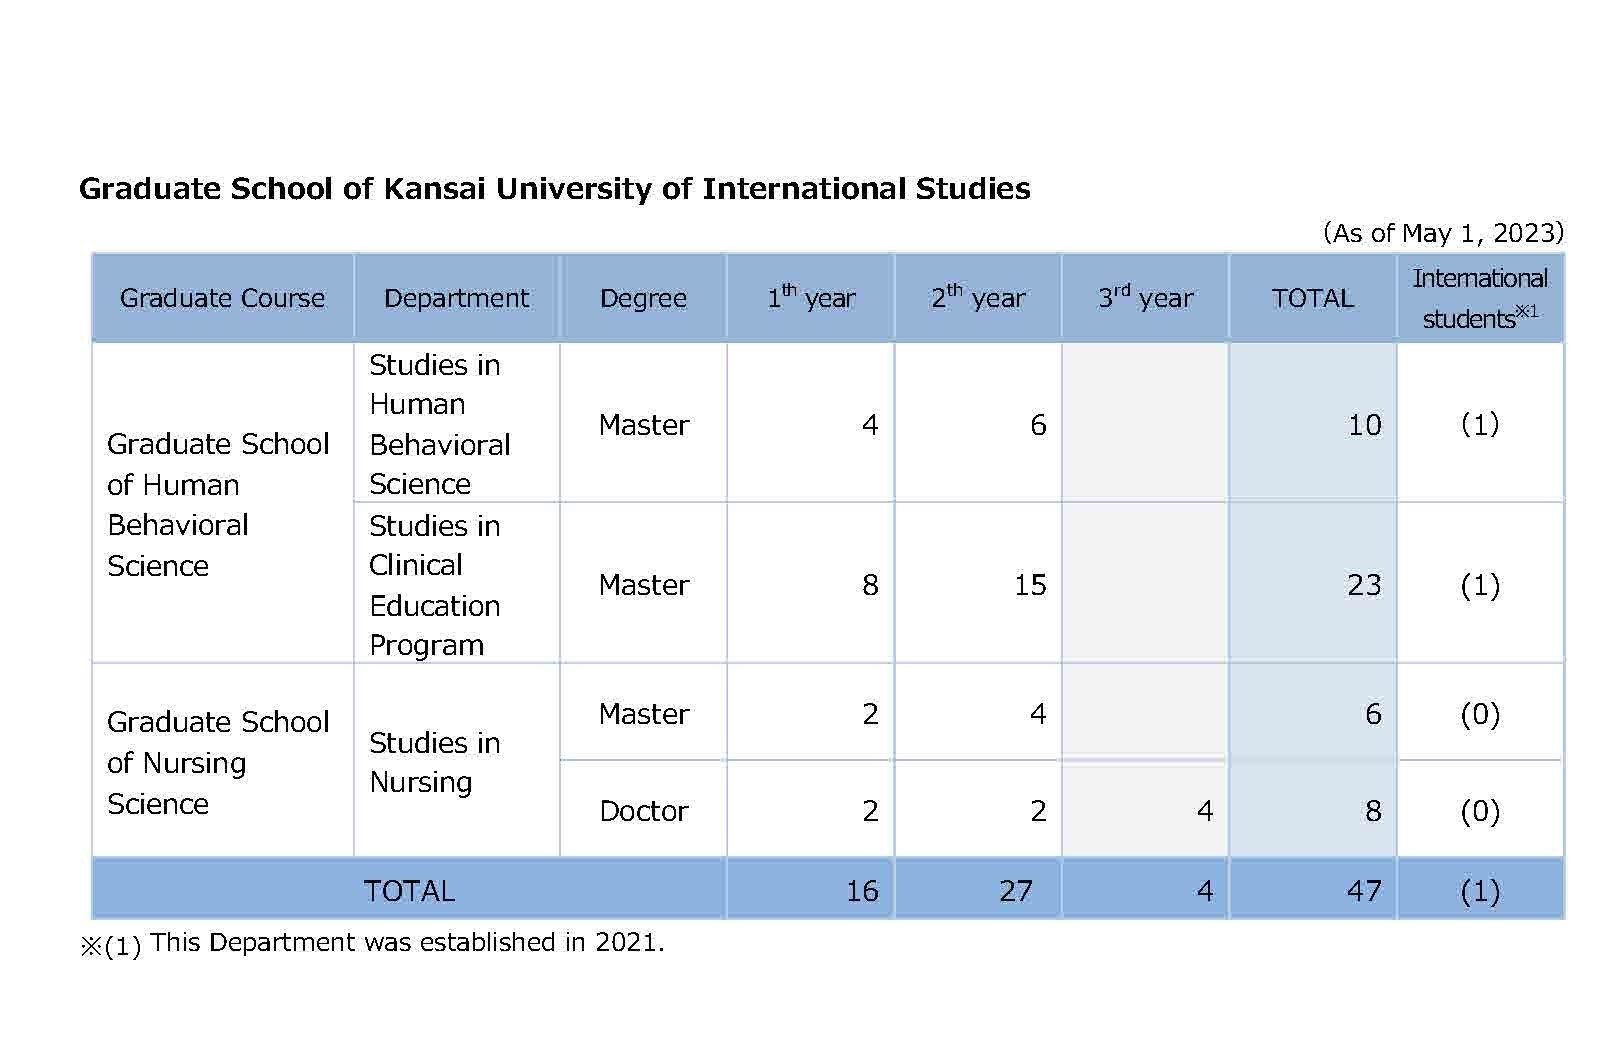Select the 'International students' column header

coord(1480,298)
